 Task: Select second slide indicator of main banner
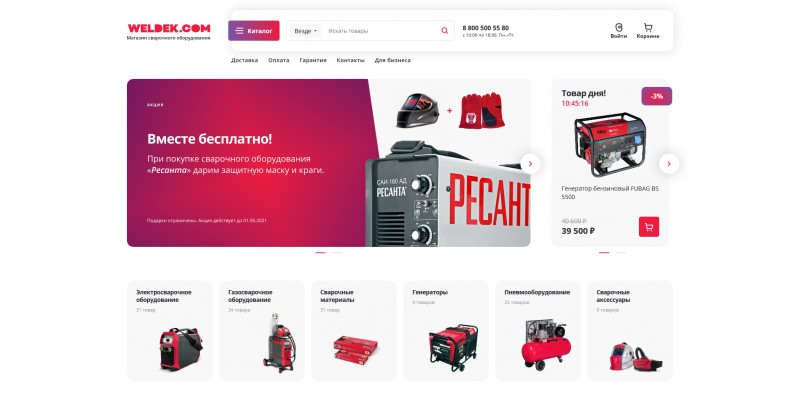337,253
